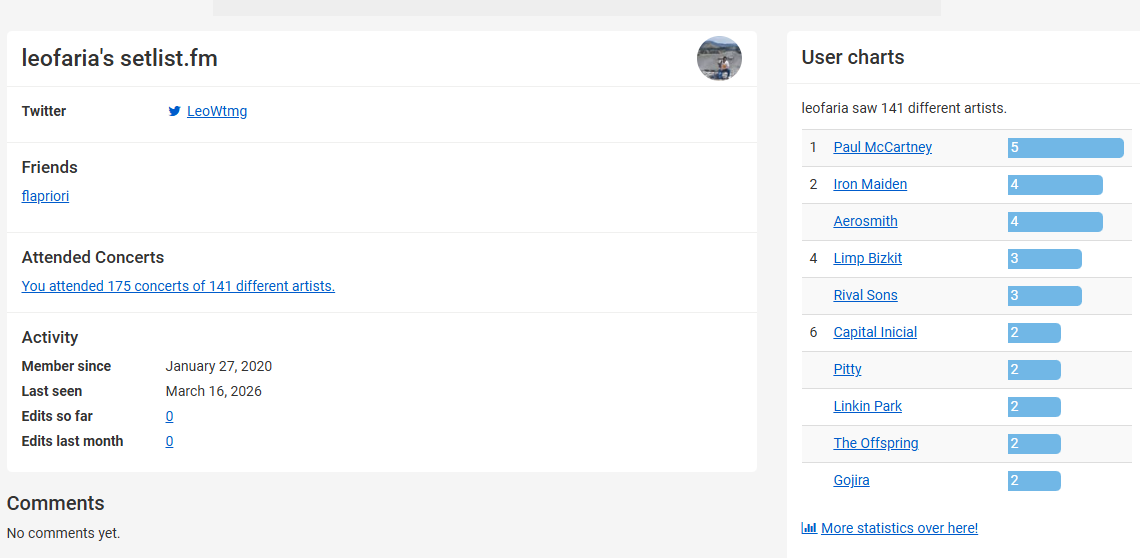Click Paul McCartney's bar showing 5
The height and width of the screenshot is (558, 1140).
(1066, 148)
